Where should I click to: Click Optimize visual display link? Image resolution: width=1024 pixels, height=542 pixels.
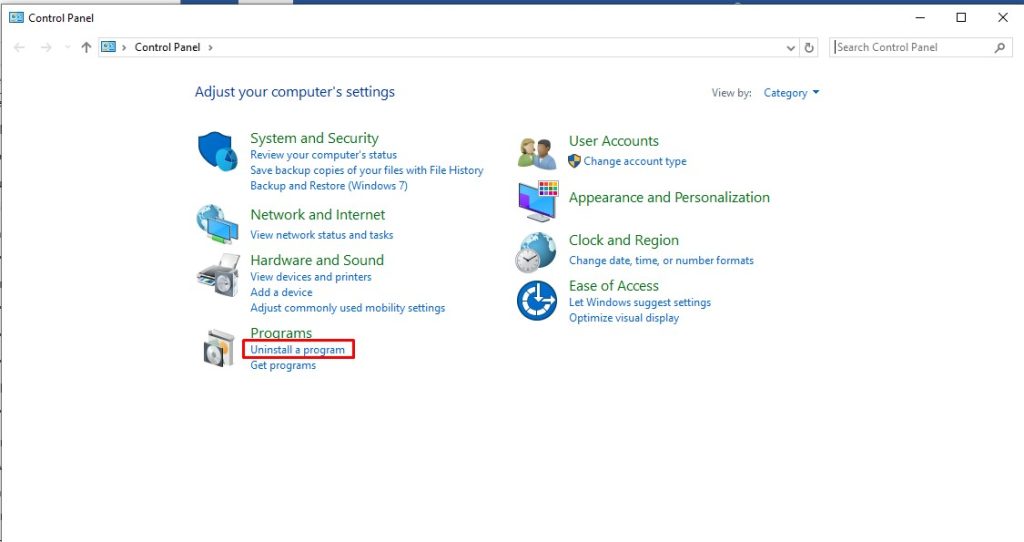click(624, 318)
